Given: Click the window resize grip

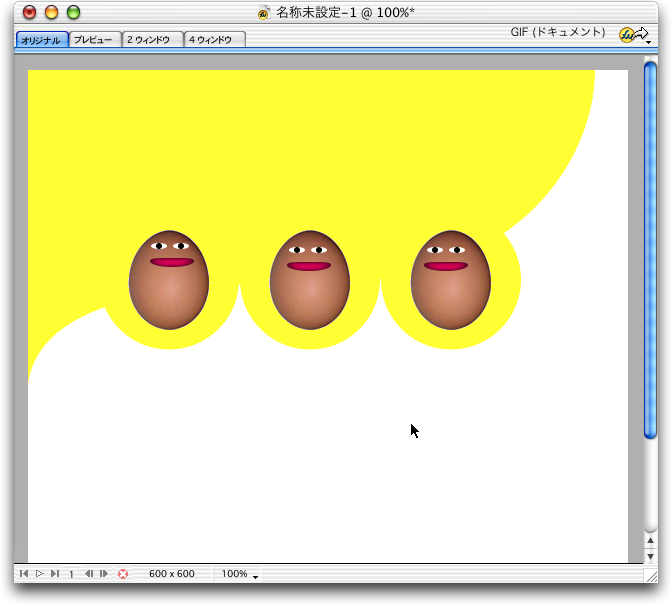Looking at the screenshot, I should (x=651, y=576).
